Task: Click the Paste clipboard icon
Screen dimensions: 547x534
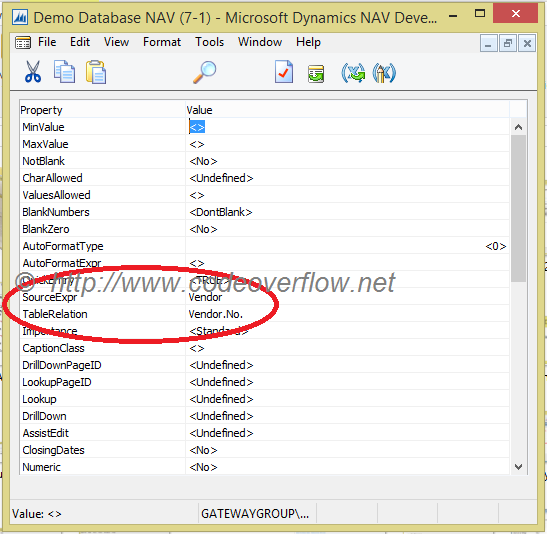Action: [96, 72]
